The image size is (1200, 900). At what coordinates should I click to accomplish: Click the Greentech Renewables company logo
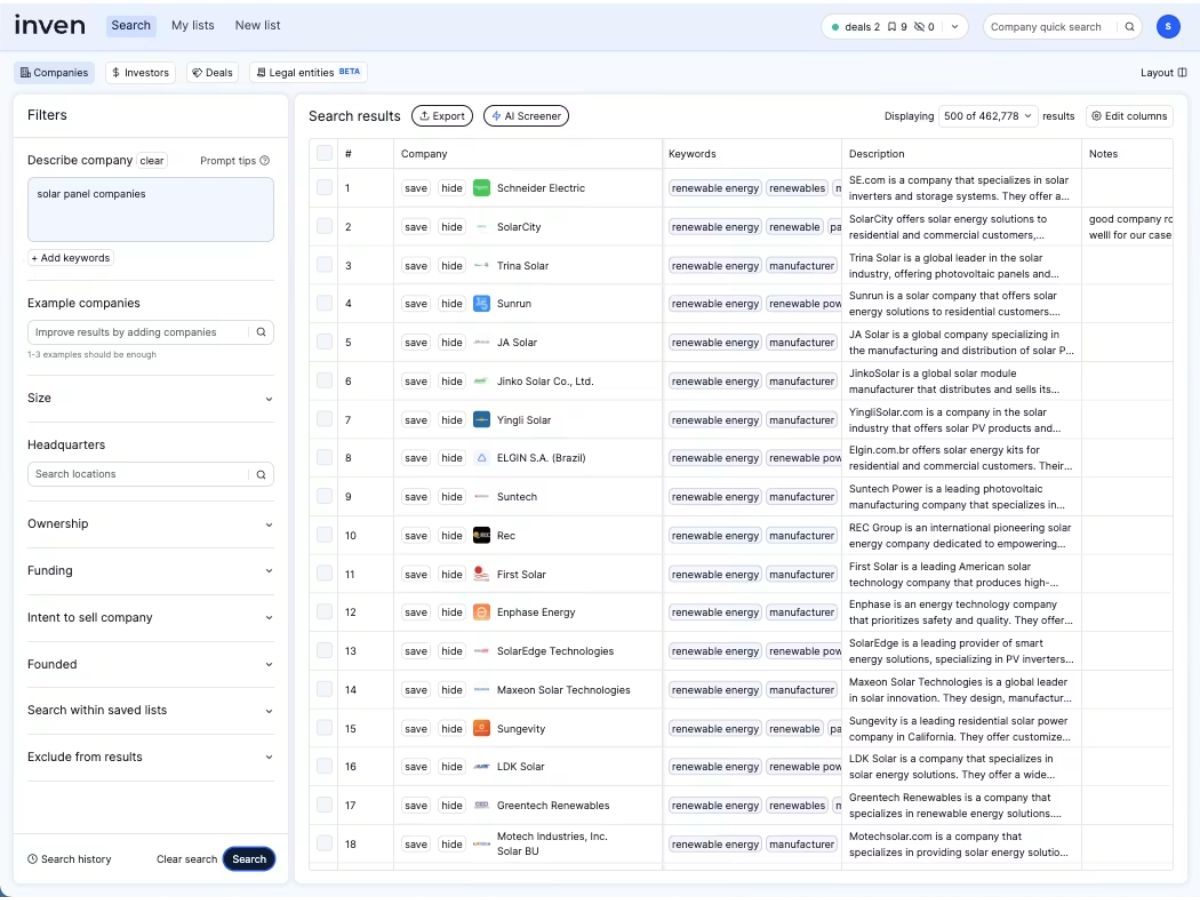[x=481, y=805]
